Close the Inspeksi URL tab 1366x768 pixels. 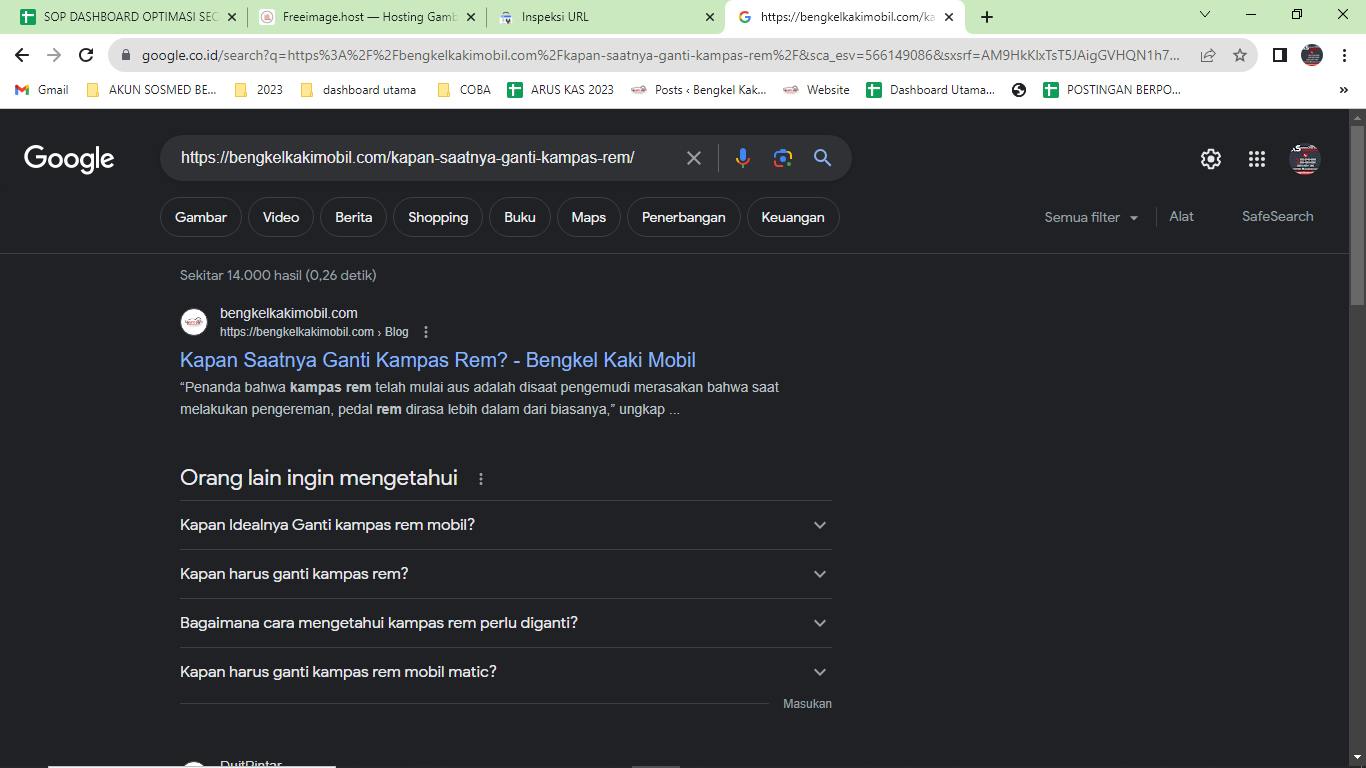click(710, 17)
